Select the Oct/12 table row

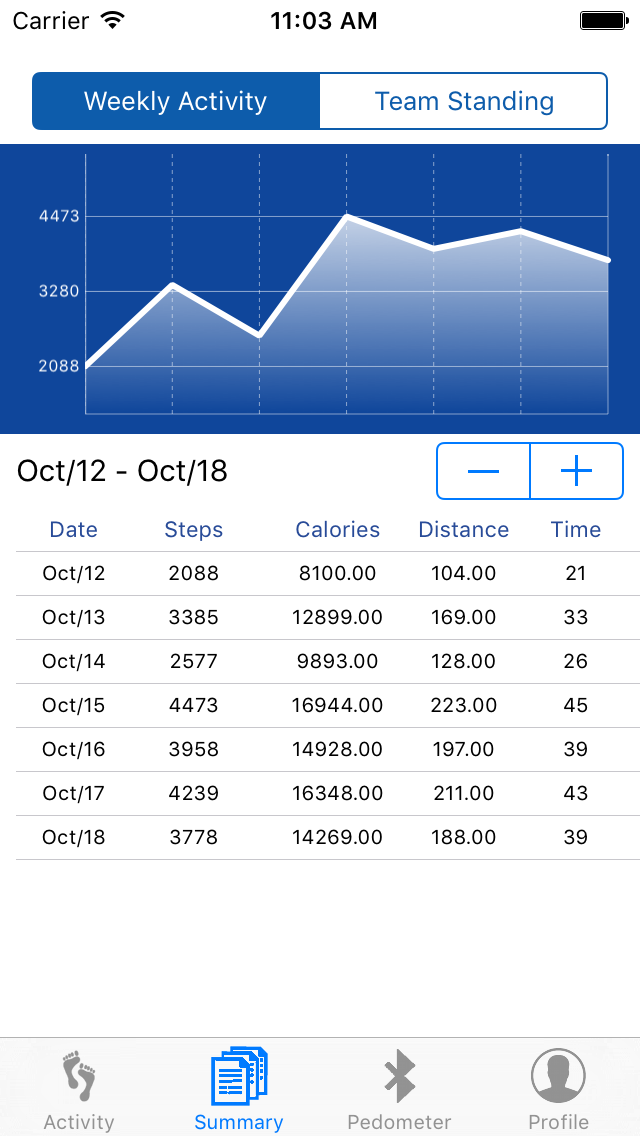328,574
